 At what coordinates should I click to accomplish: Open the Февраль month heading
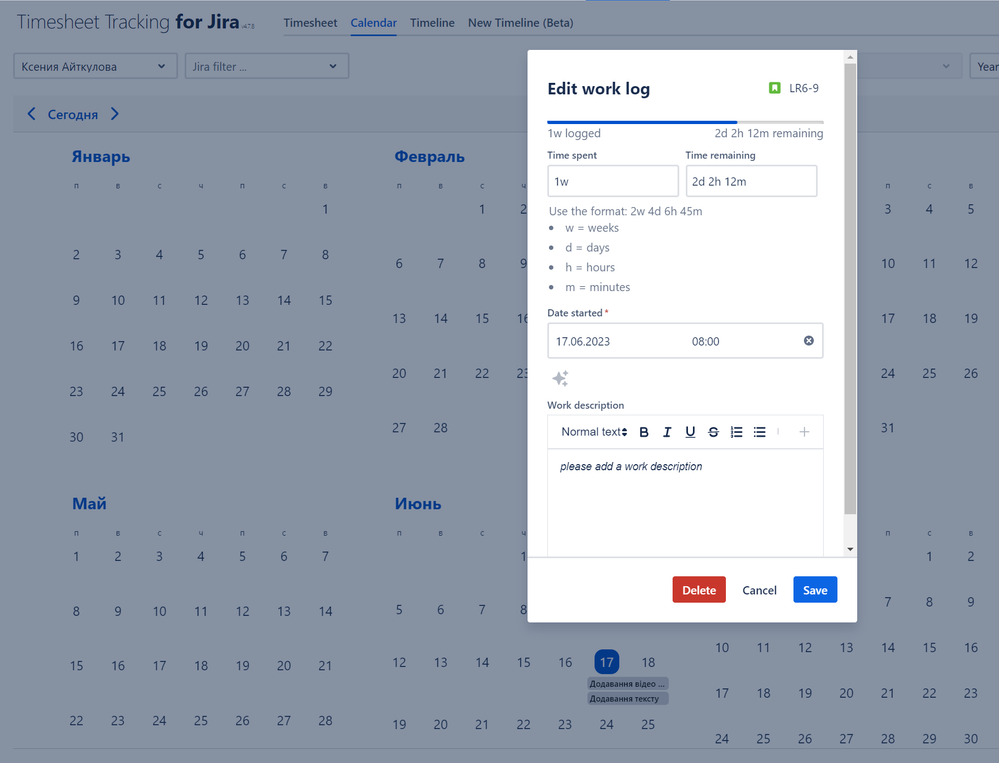coord(429,157)
